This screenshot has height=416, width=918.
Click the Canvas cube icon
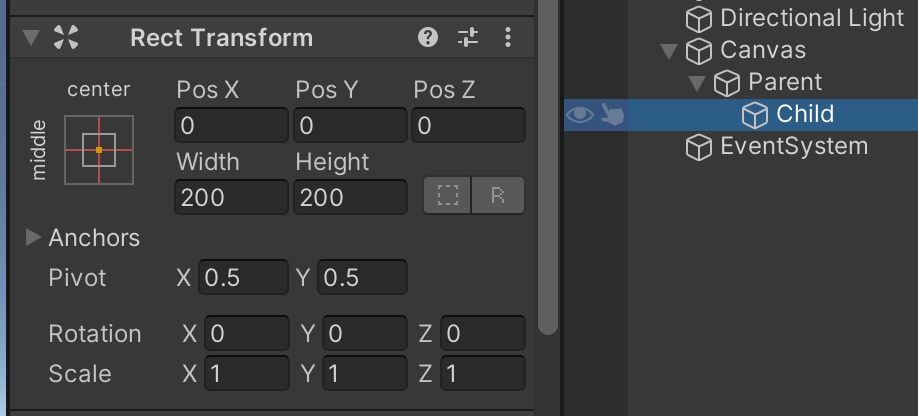coord(698,50)
